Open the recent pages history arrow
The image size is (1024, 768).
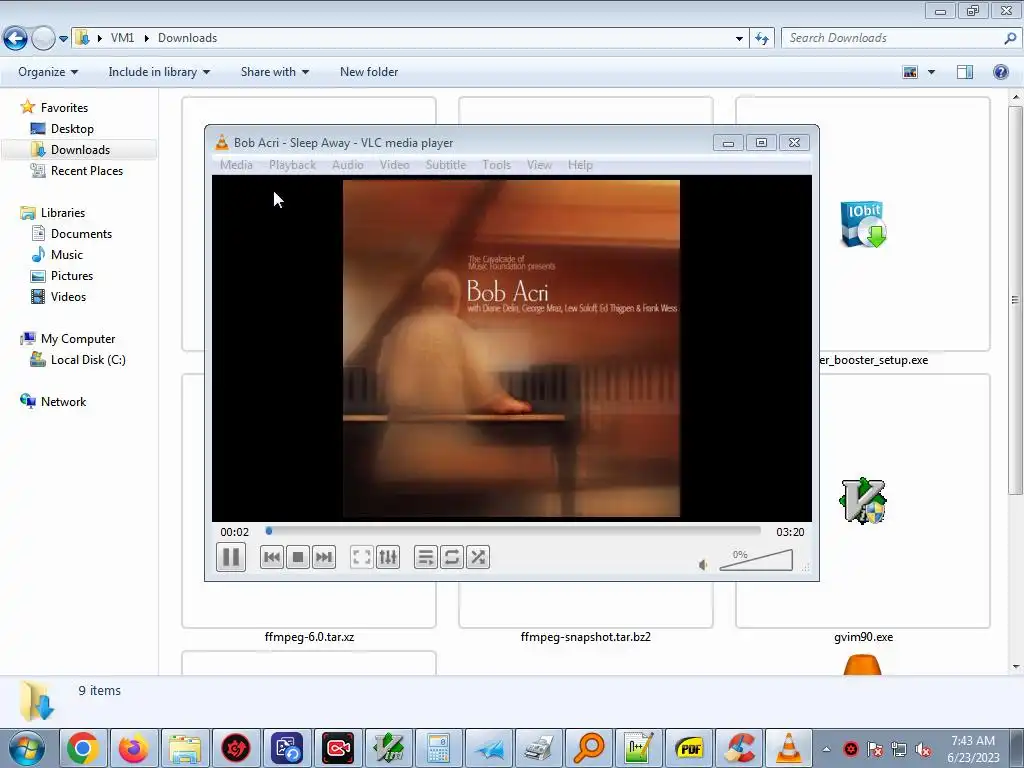pos(63,39)
